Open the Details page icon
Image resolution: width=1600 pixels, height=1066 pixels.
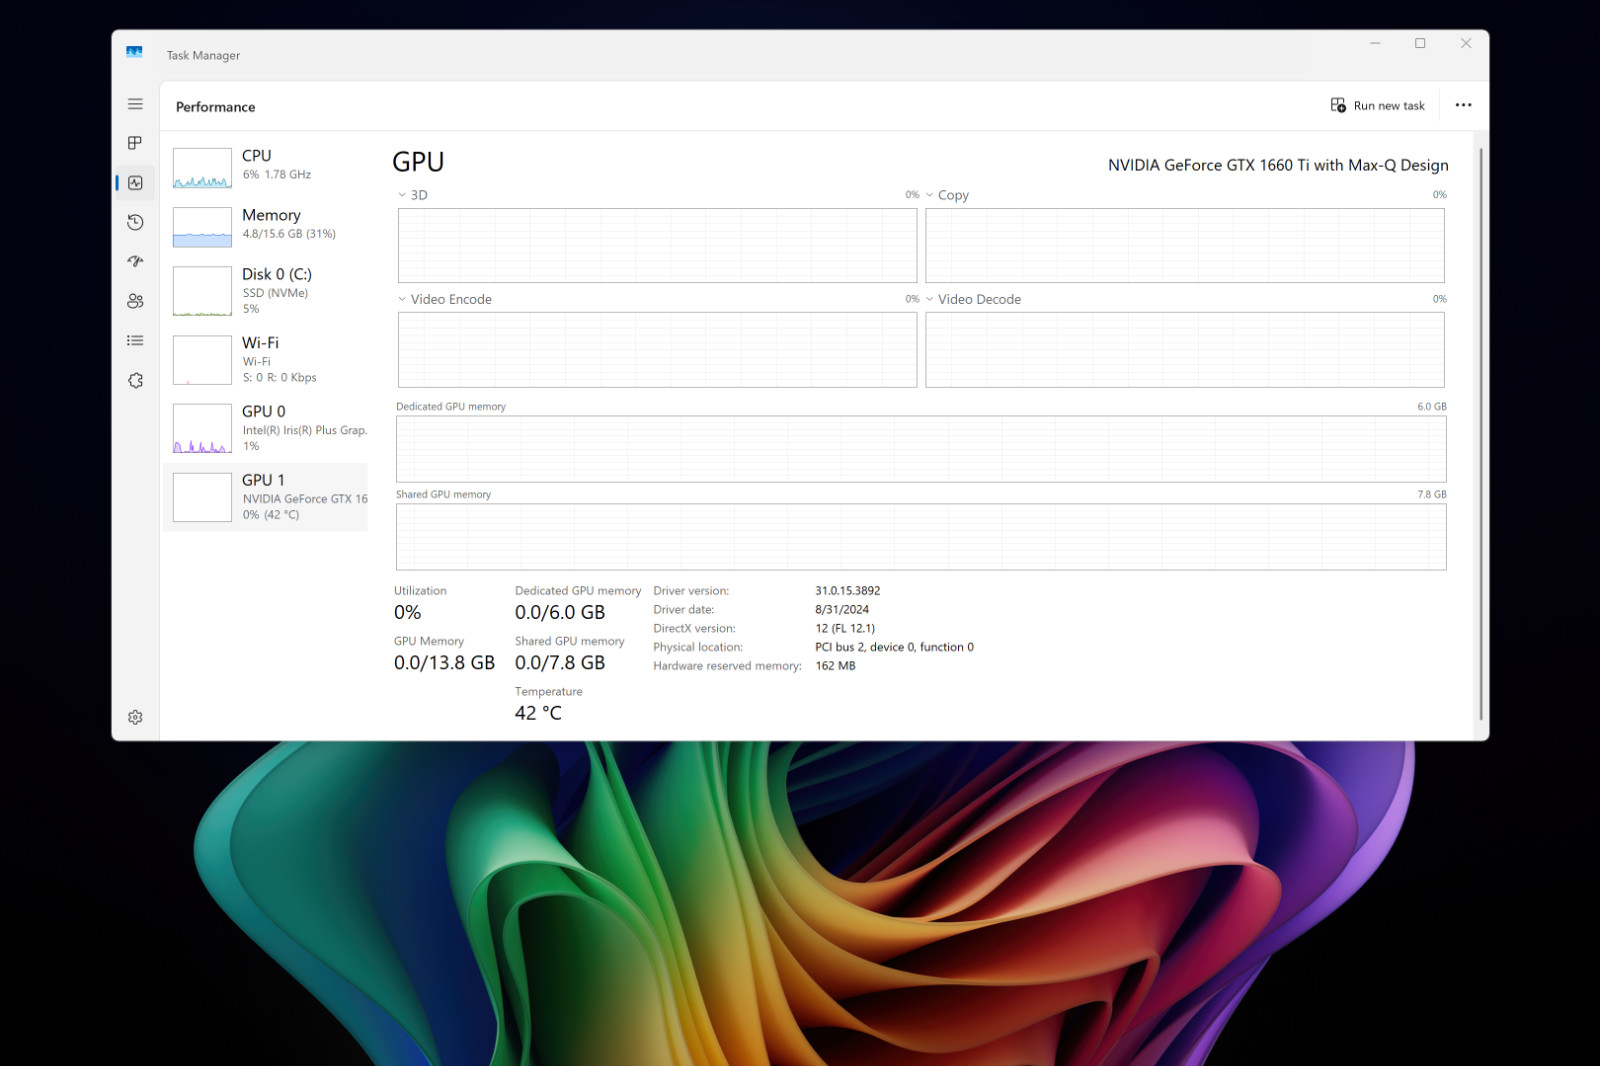pyautogui.click(x=135, y=341)
